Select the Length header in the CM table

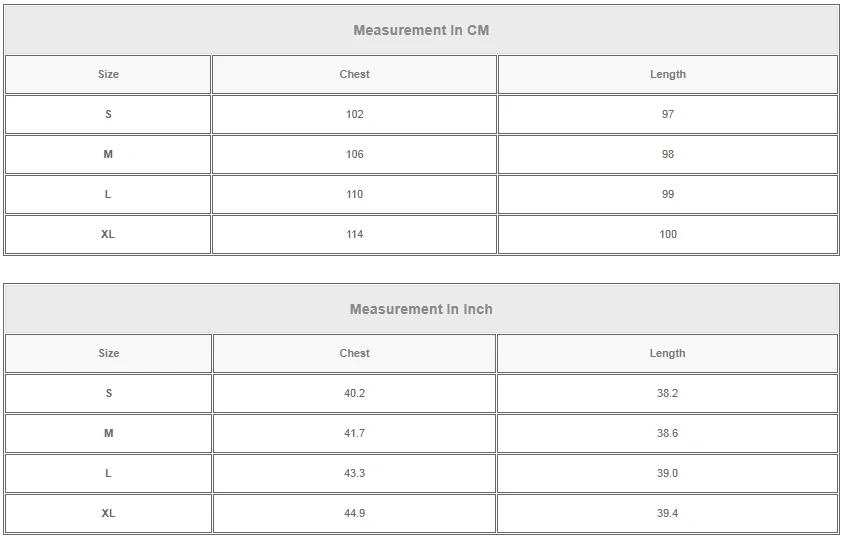(667, 74)
